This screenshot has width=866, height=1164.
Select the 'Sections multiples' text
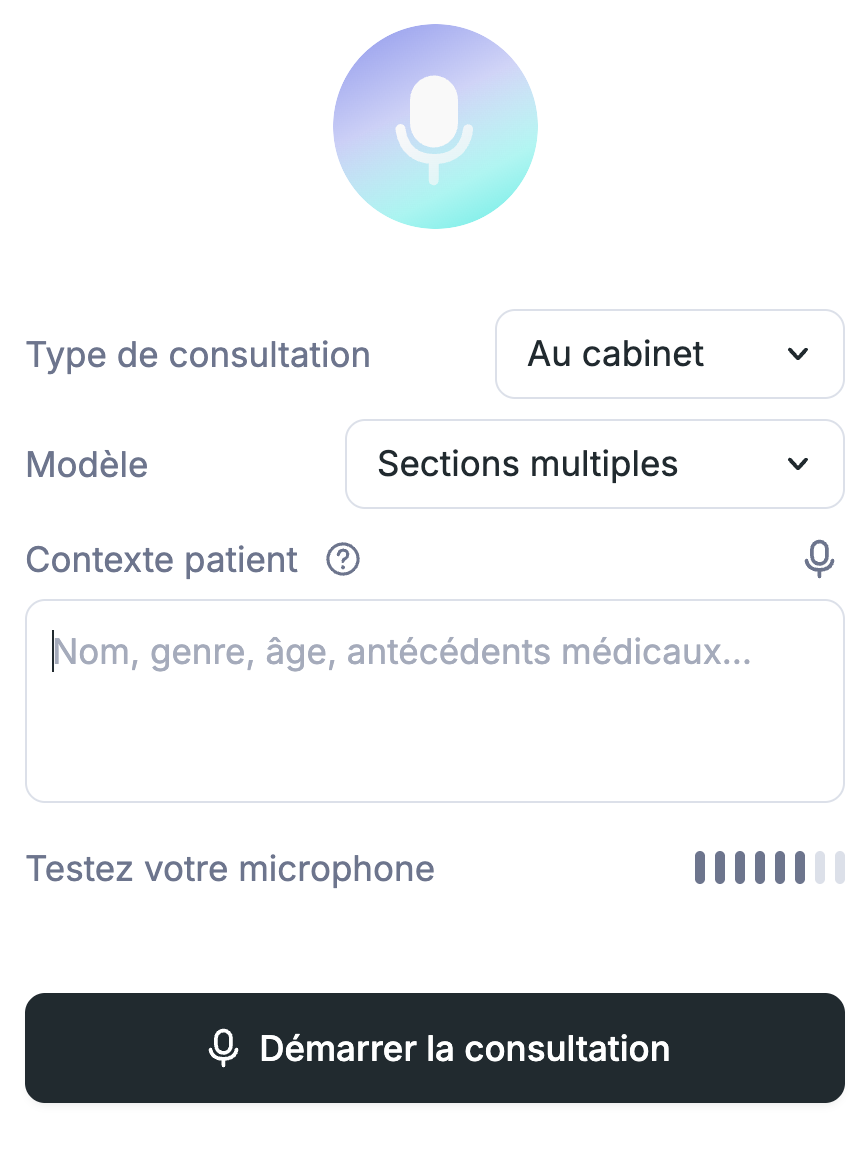pyautogui.click(x=528, y=465)
